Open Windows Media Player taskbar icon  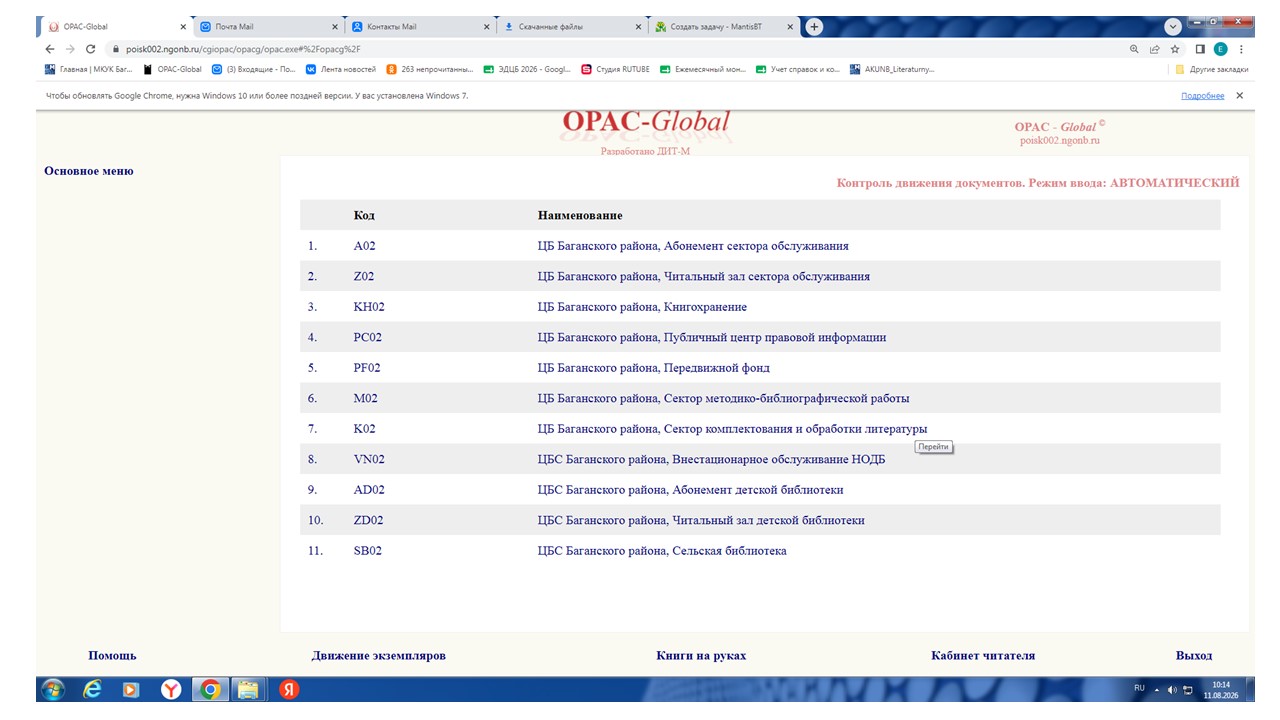[x=131, y=689]
